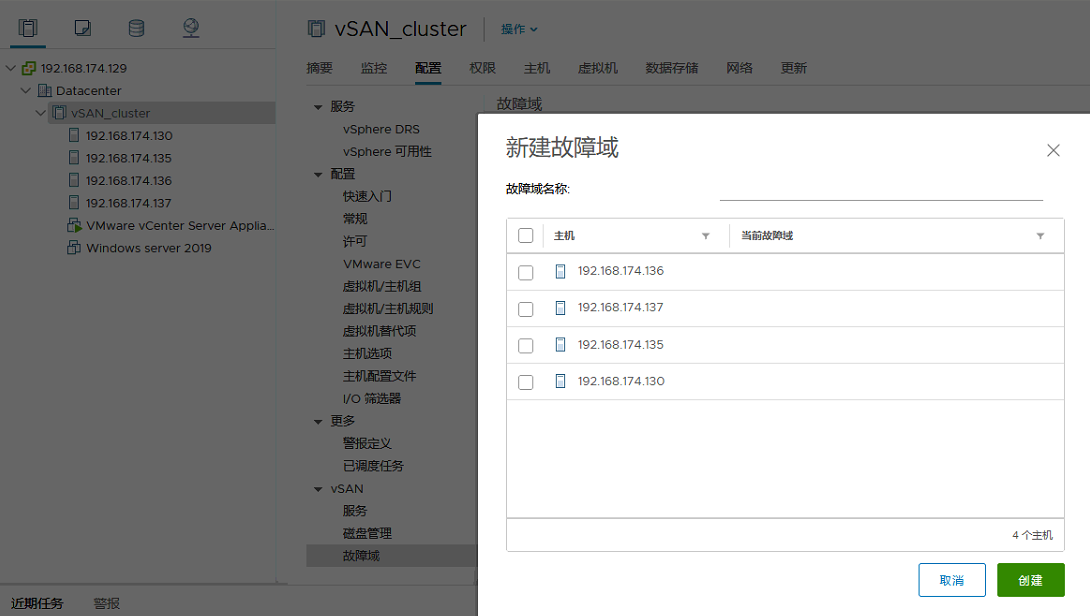Image resolution: width=1090 pixels, height=616 pixels.
Task: Switch to the 网络 tab
Action: (740, 68)
